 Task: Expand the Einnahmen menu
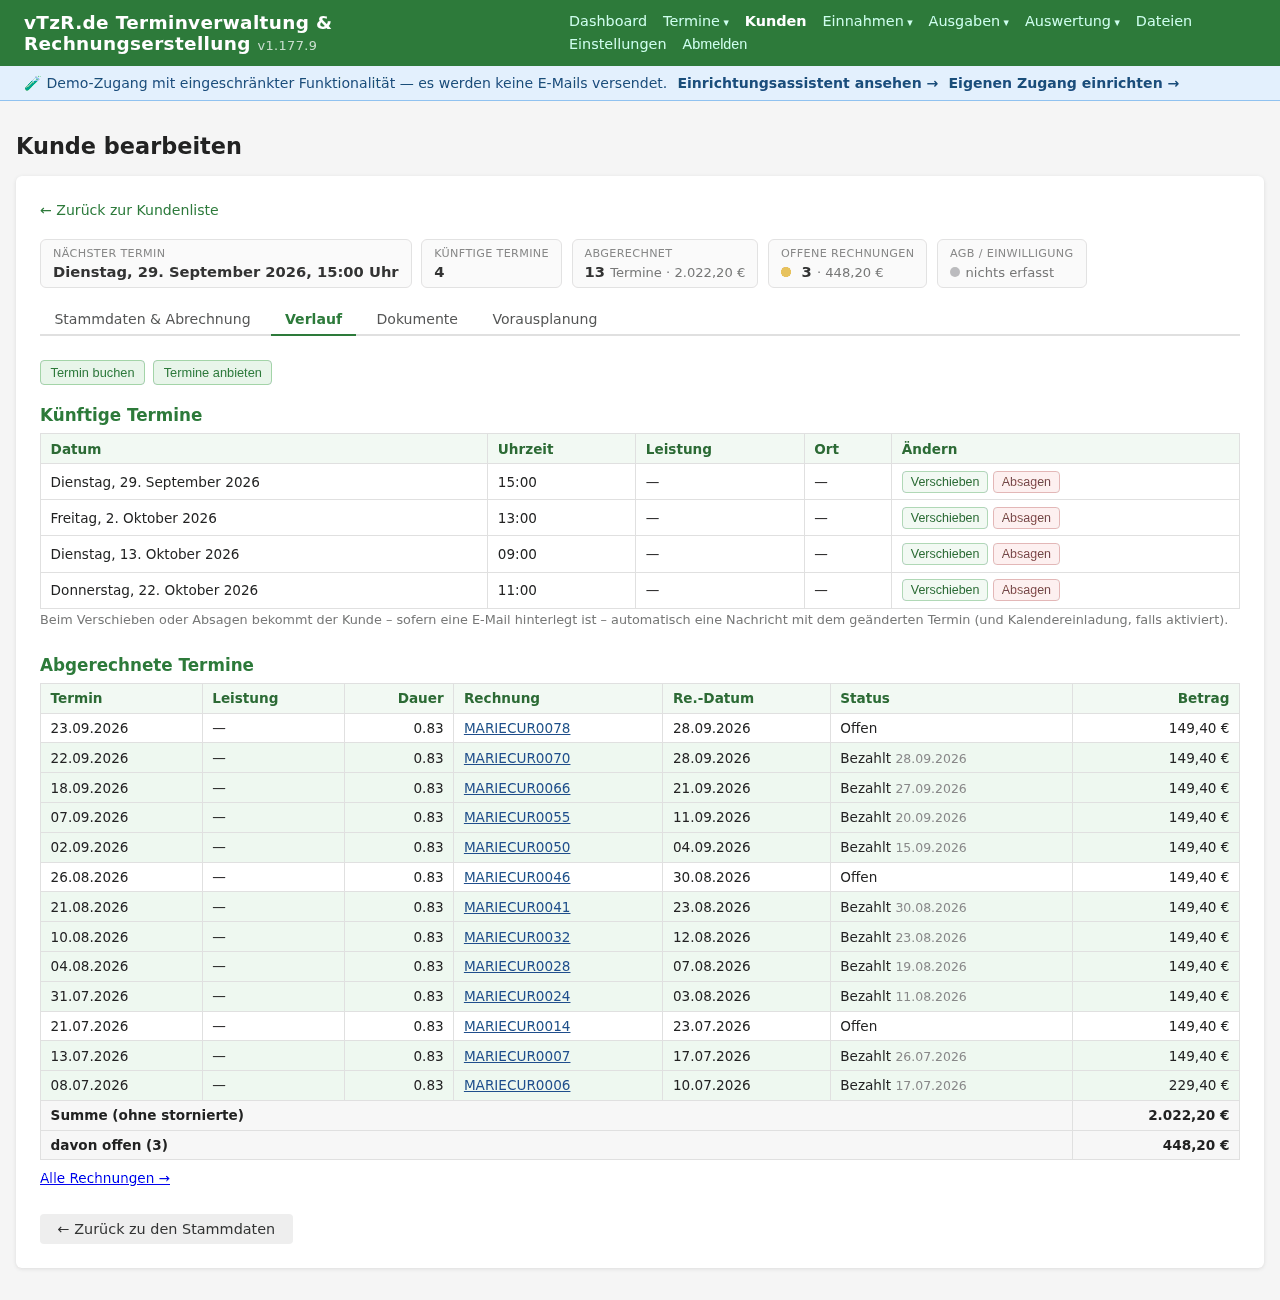[x=867, y=21]
